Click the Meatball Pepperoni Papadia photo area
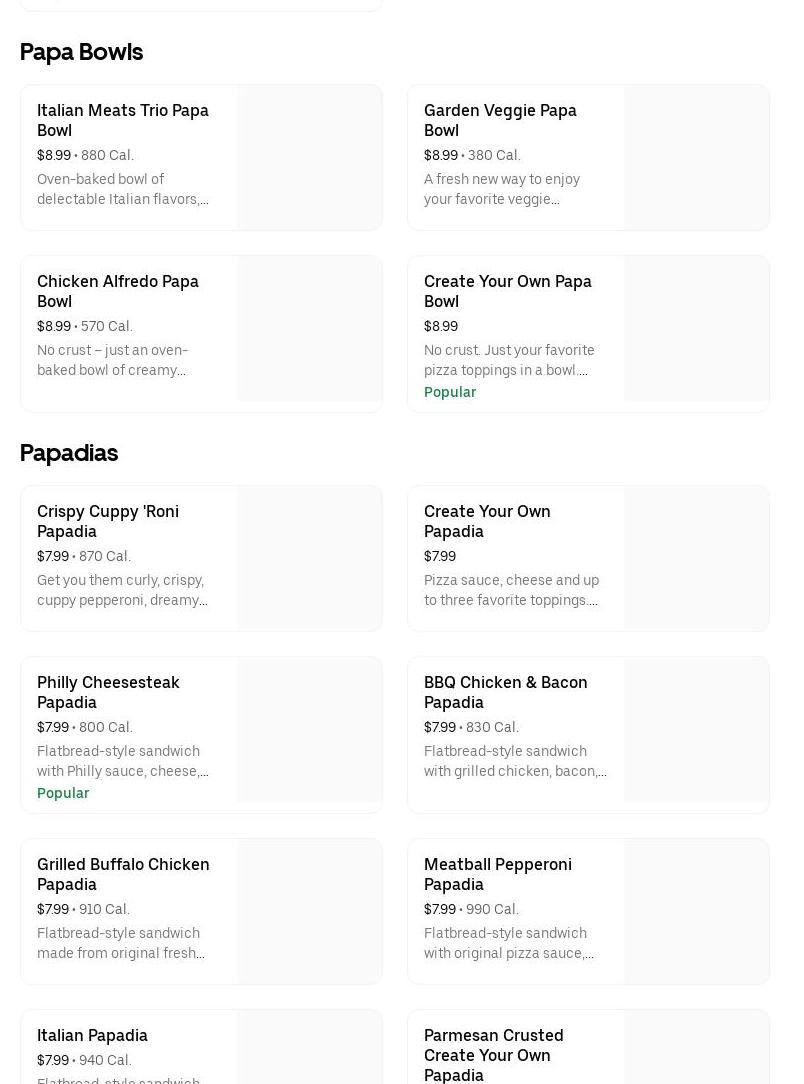The image size is (804, 1084). click(696, 911)
